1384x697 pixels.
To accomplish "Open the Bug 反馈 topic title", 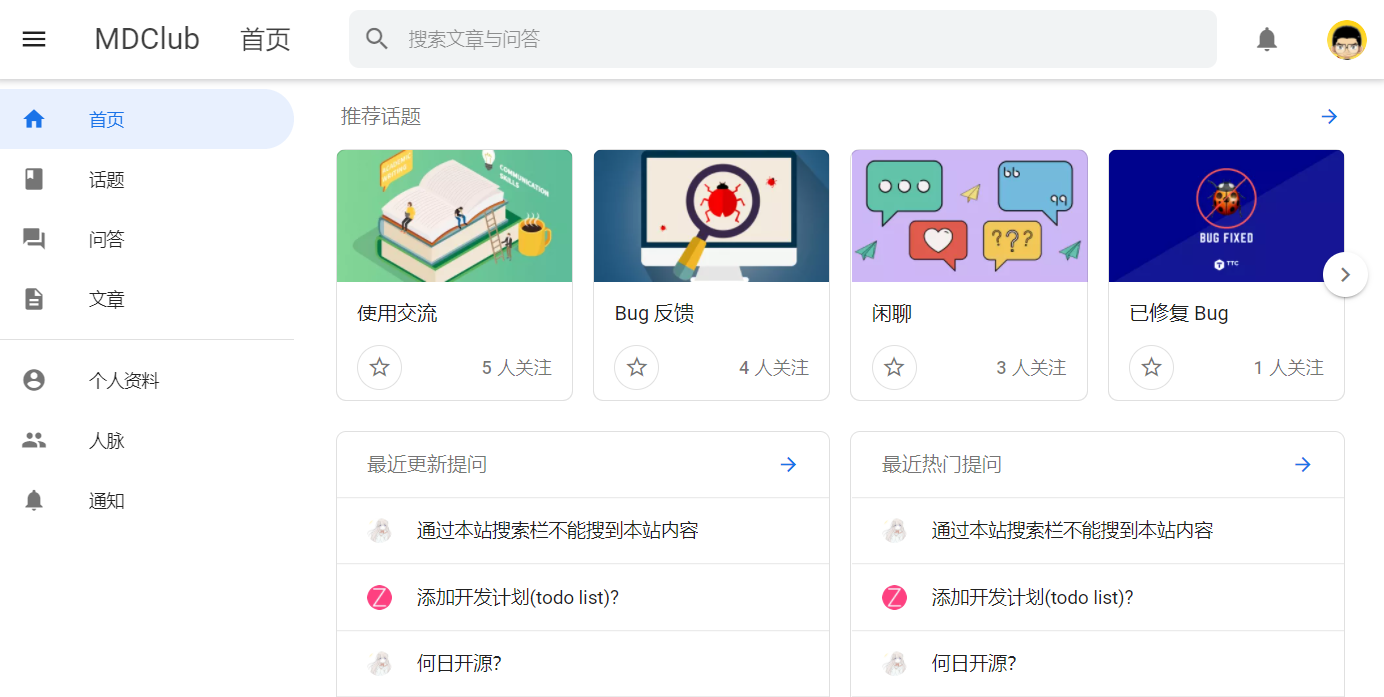I will [x=654, y=313].
